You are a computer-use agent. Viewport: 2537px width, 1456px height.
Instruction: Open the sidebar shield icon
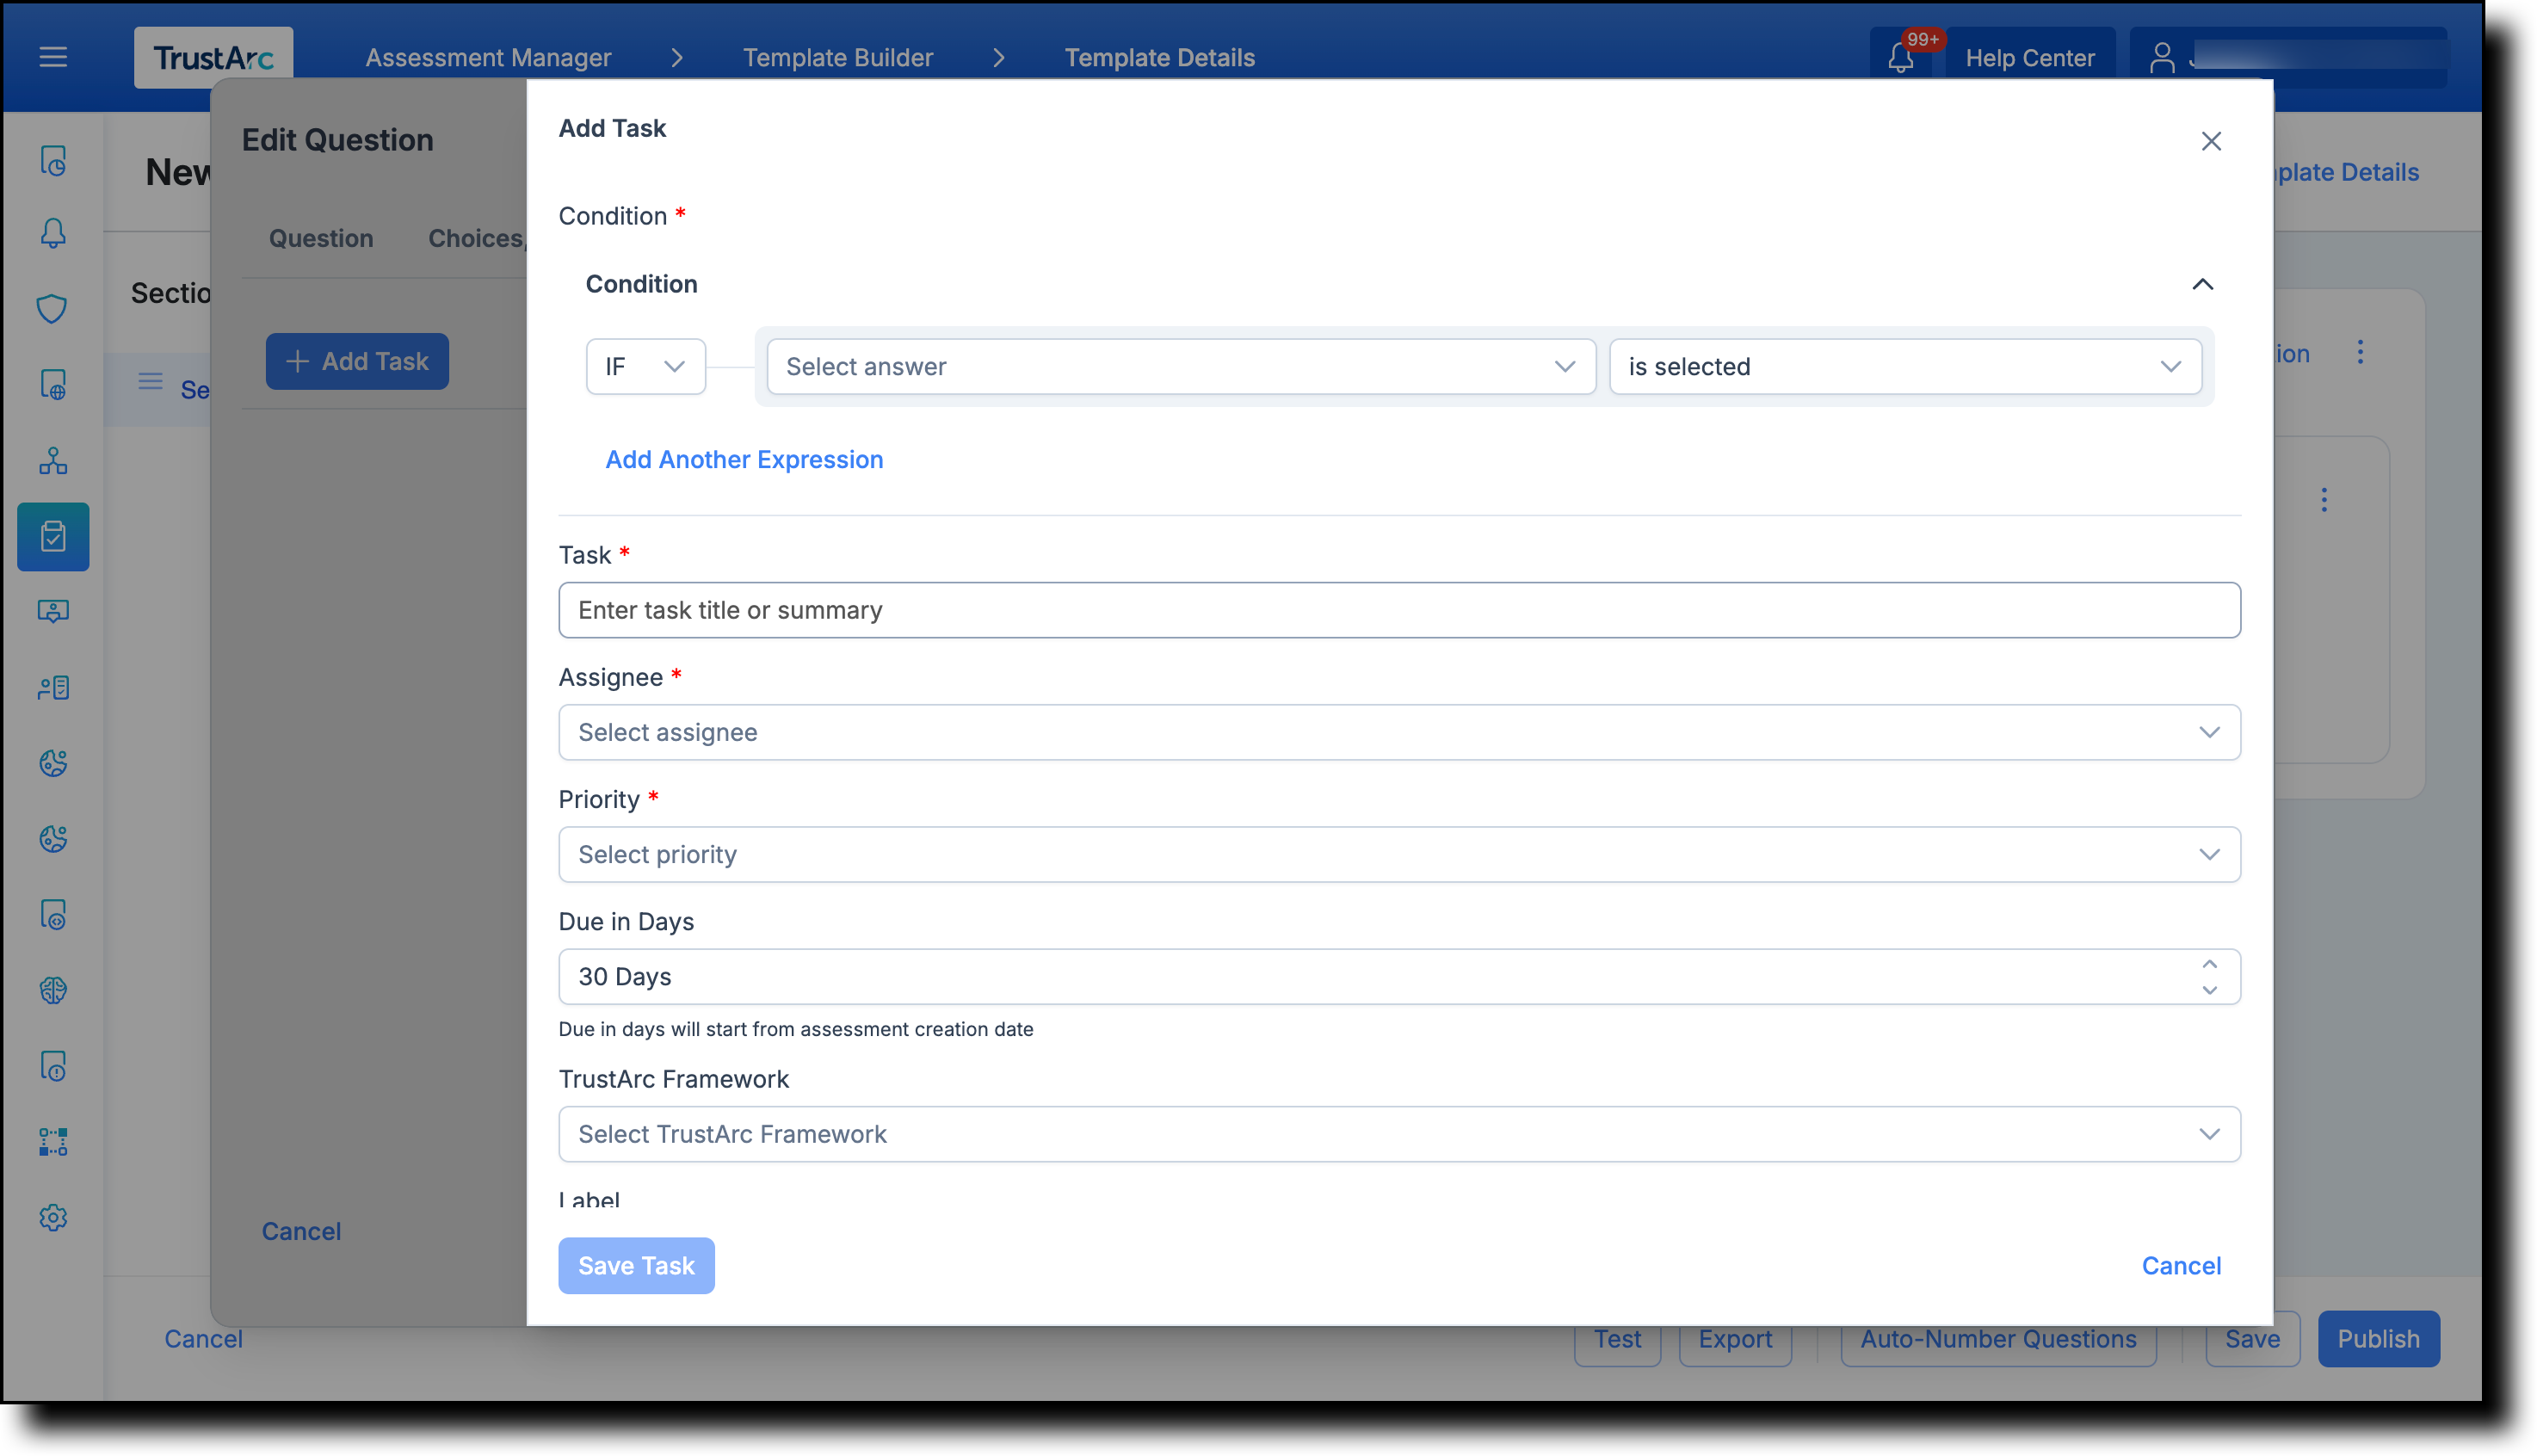(53, 309)
